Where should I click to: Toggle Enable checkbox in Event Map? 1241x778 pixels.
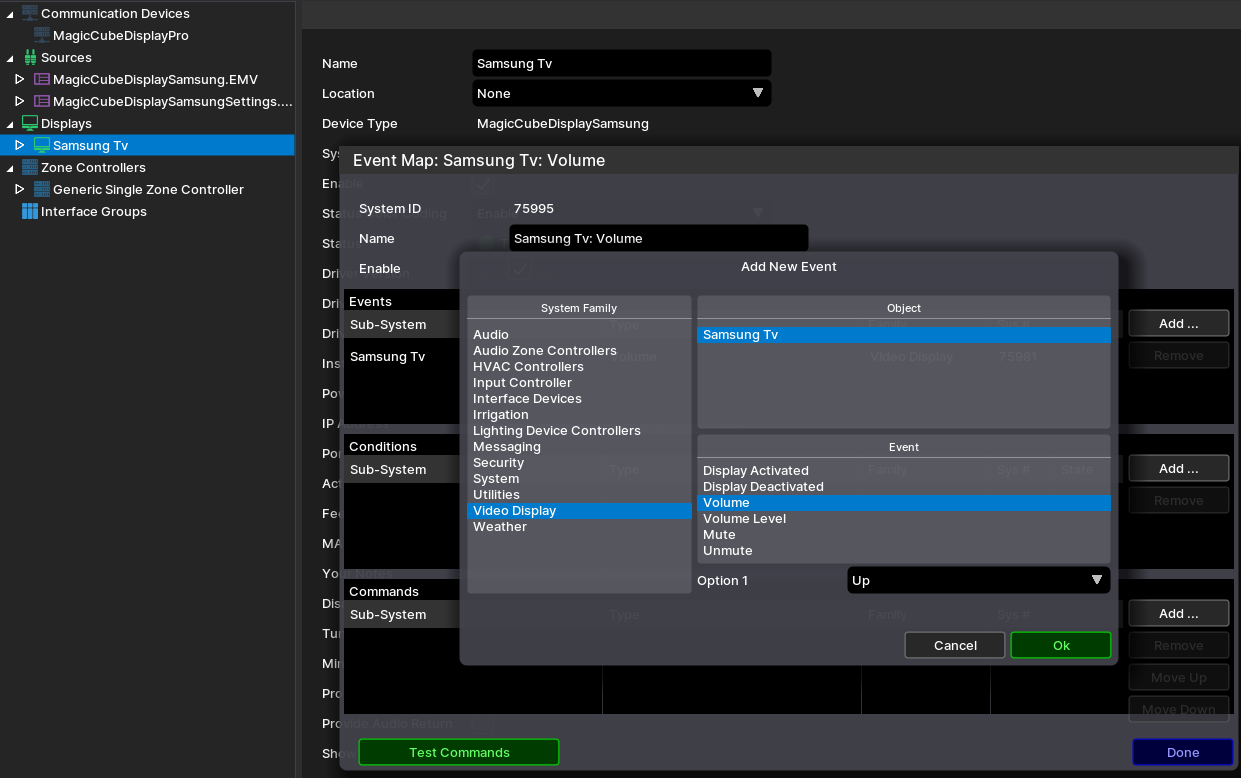pos(520,268)
